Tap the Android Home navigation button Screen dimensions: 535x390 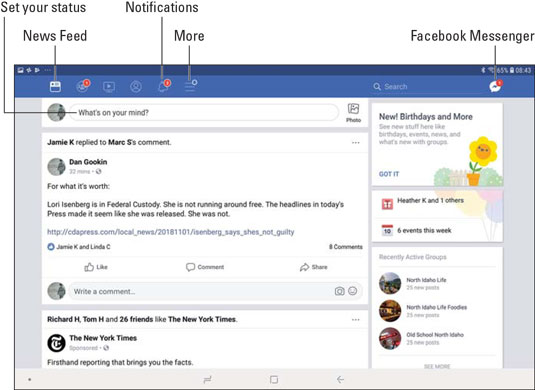pyautogui.click(x=274, y=379)
